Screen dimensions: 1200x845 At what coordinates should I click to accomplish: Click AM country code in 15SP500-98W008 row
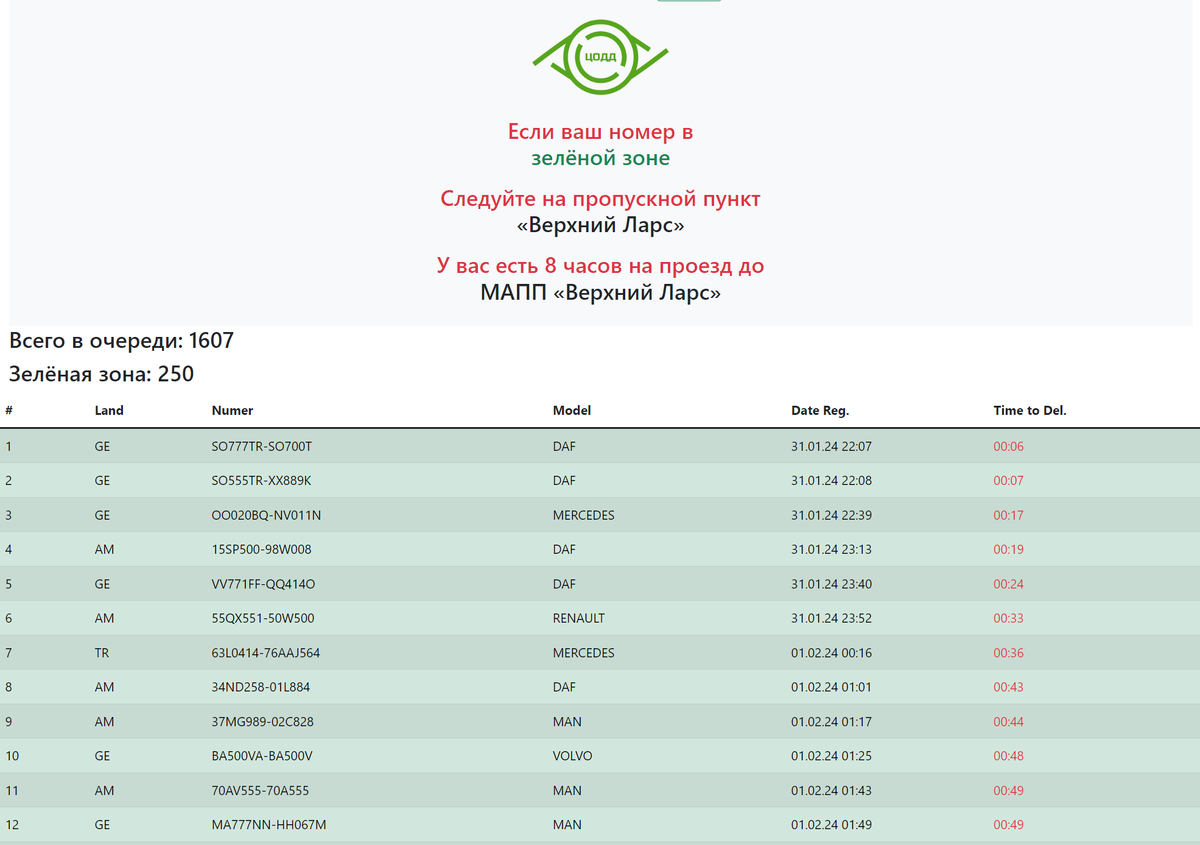pos(104,550)
